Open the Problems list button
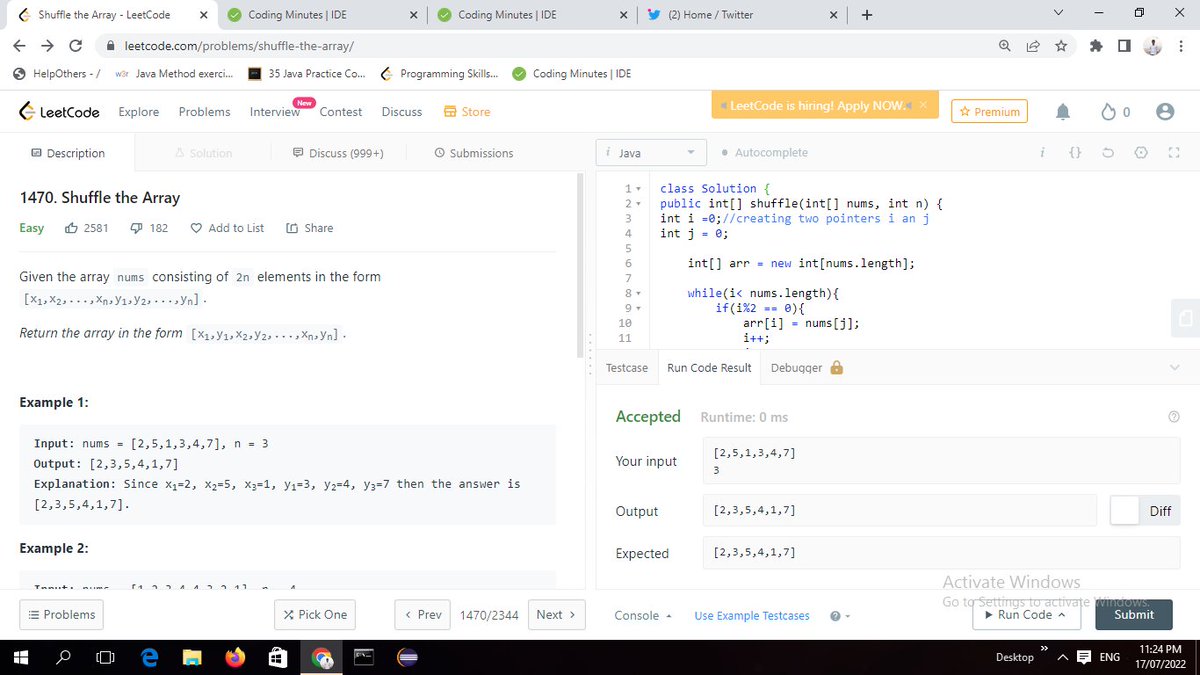This screenshot has width=1200, height=675. [x=62, y=615]
